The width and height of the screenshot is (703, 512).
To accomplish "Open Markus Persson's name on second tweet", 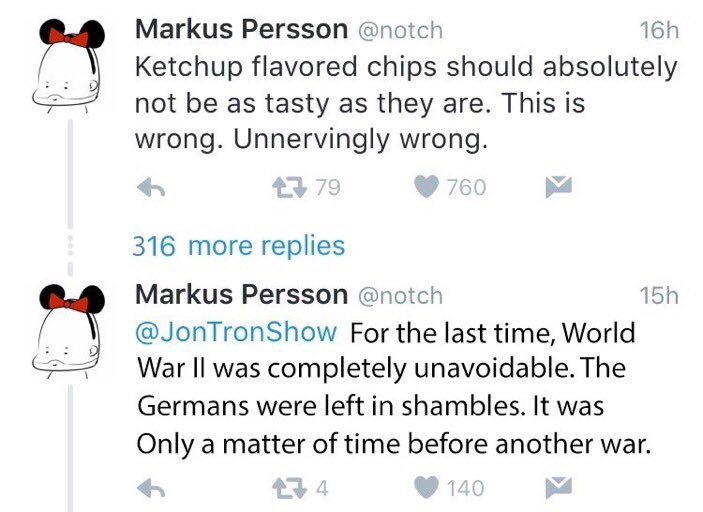I will point(241,295).
